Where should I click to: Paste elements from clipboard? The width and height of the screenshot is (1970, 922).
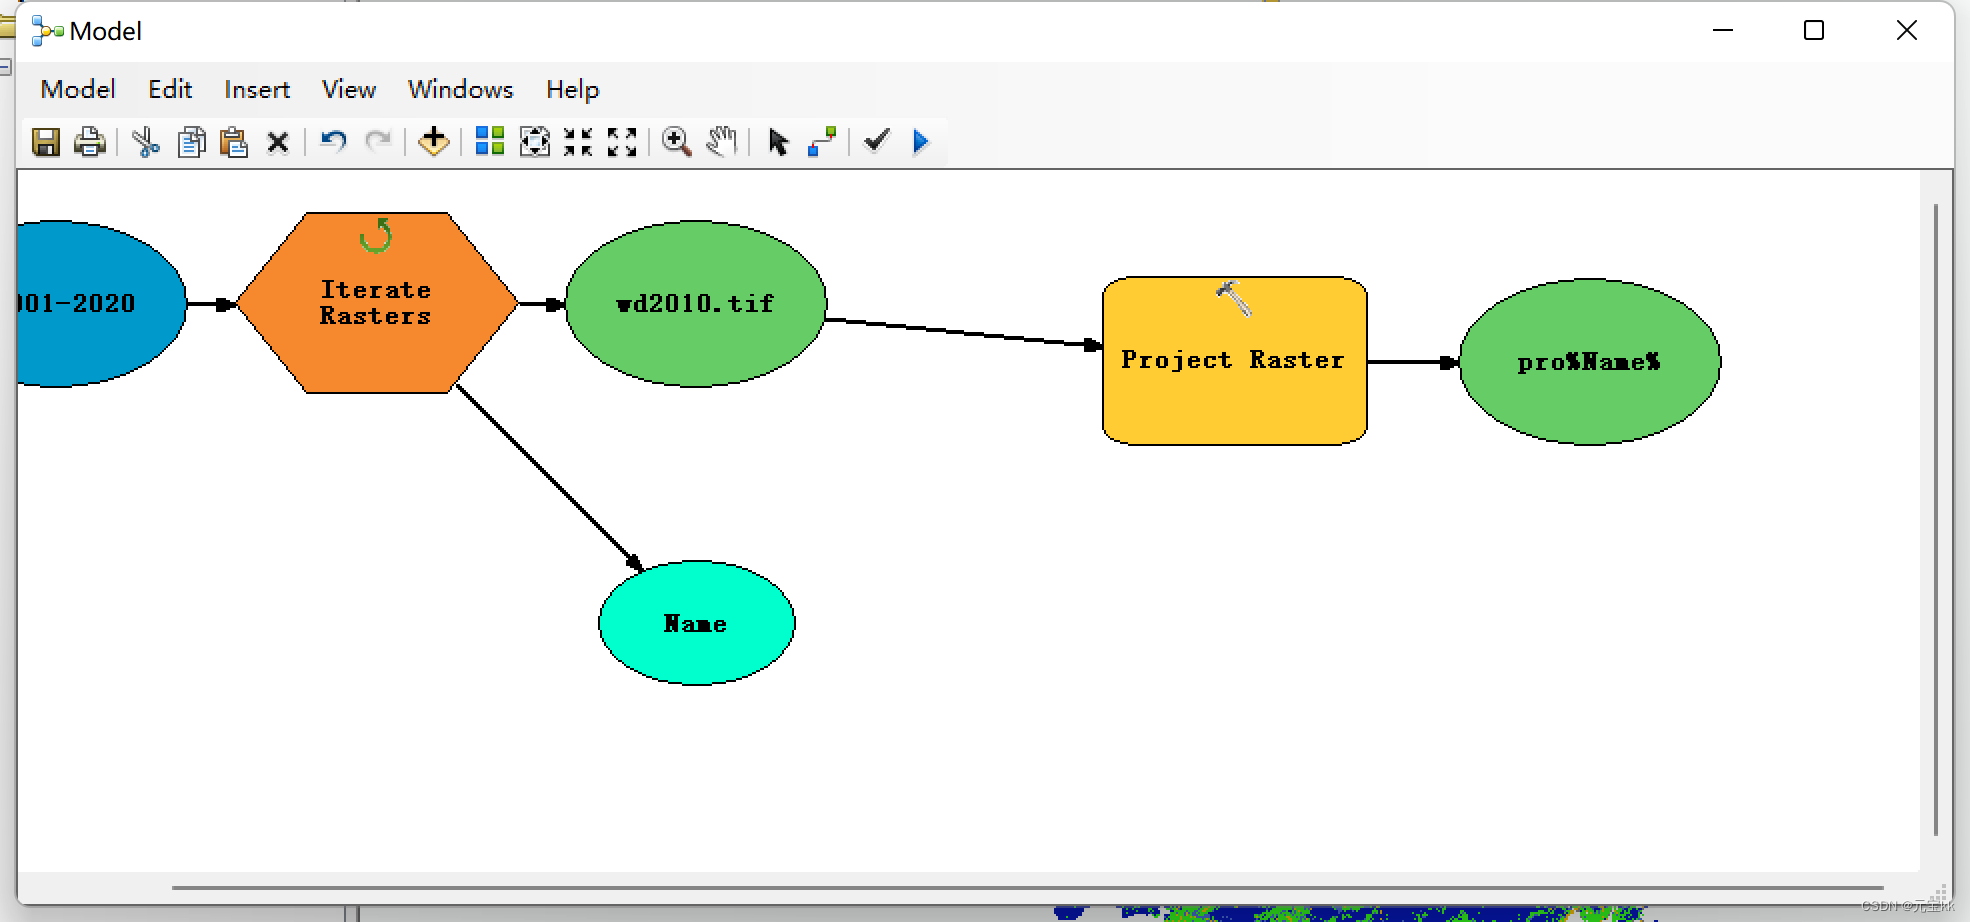(234, 142)
